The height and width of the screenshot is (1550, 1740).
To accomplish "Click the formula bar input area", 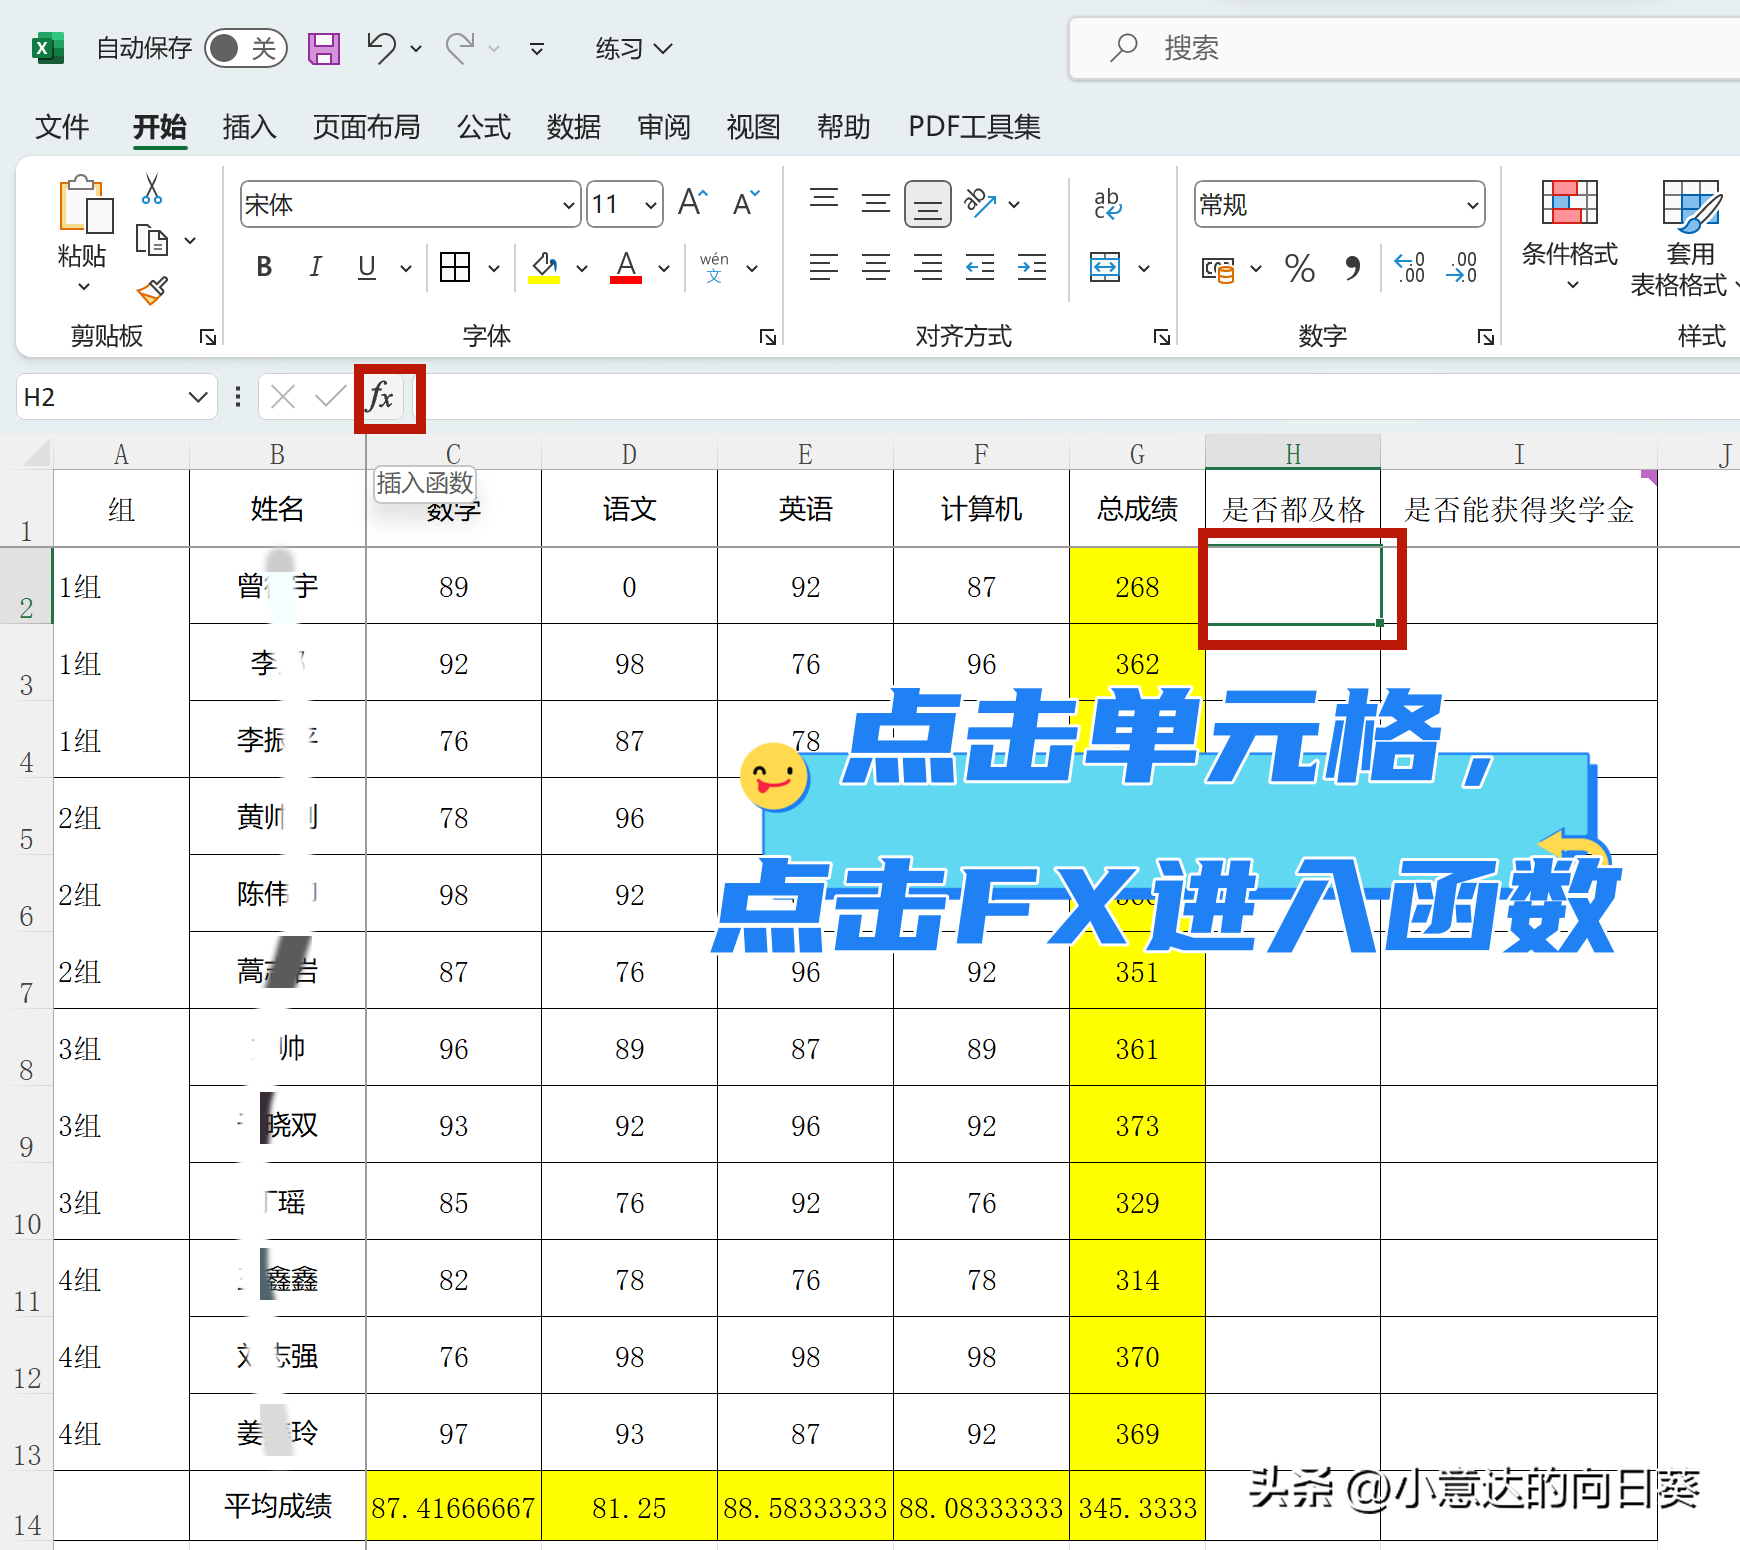I will click(x=1078, y=397).
